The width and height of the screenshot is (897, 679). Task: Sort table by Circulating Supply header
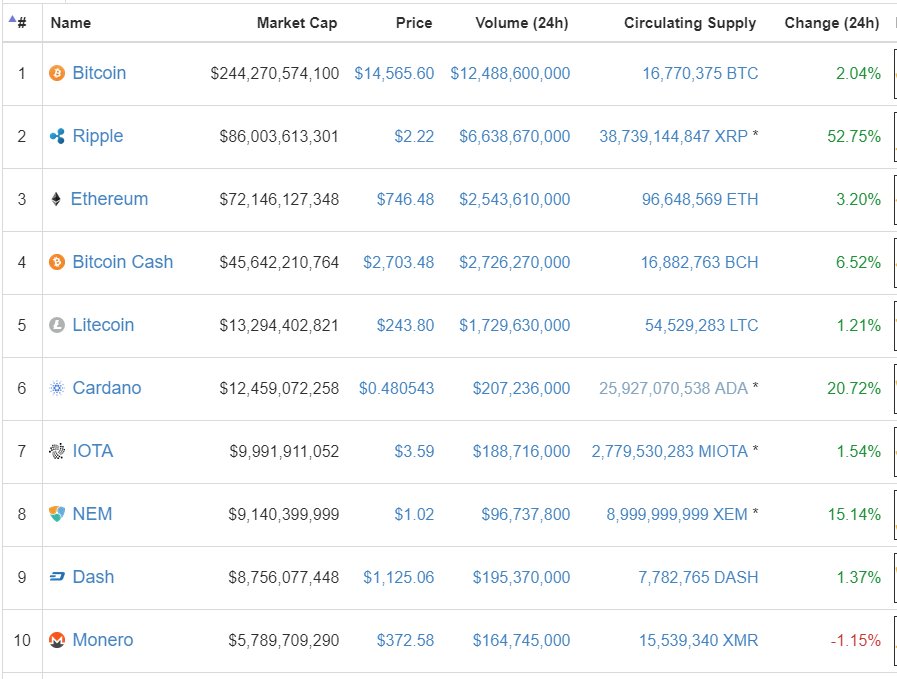click(x=690, y=23)
